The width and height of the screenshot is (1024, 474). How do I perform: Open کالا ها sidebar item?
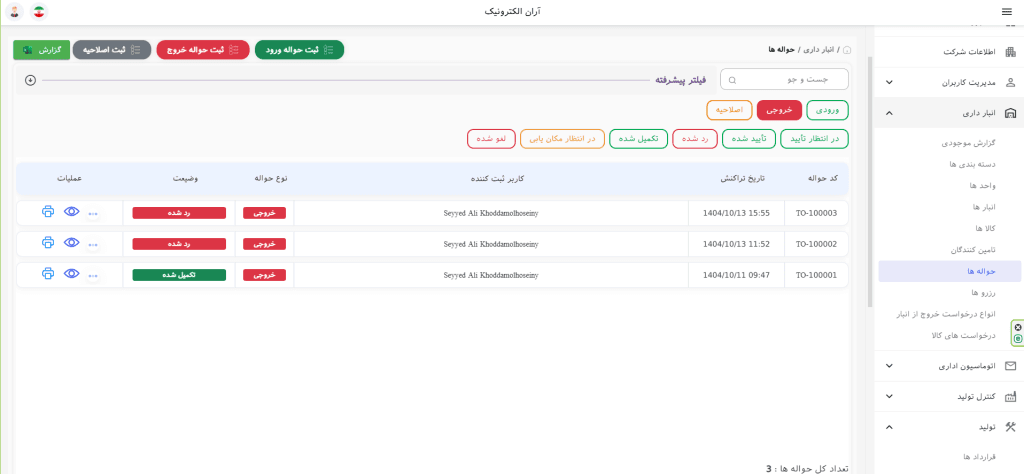[985, 228]
